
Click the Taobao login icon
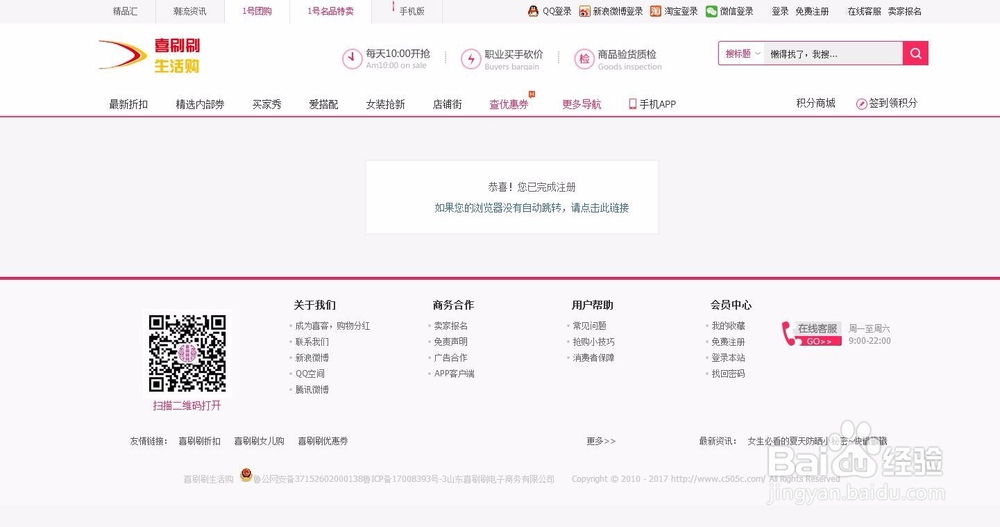(x=655, y=11)
